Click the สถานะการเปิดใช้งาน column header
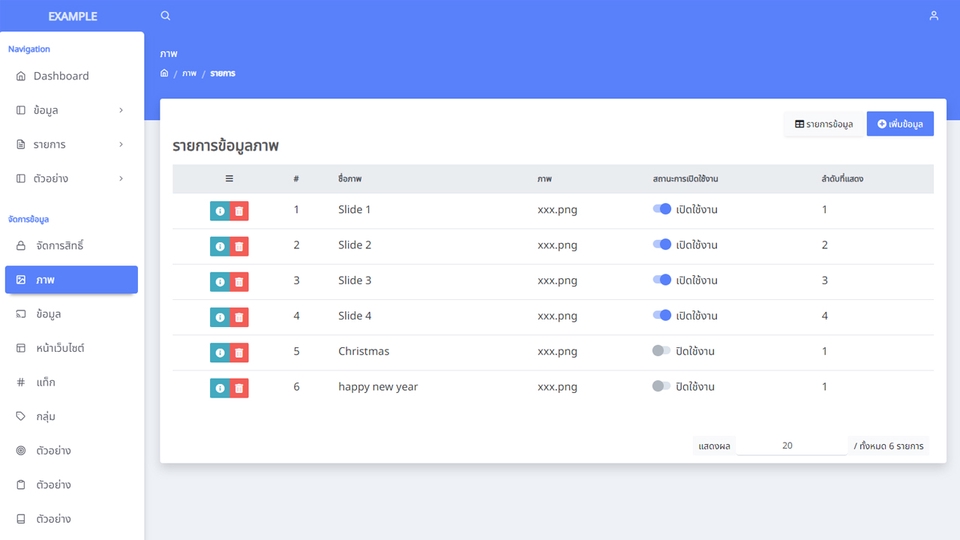The width and height of the screenshot is (960, 540). [x=685, y=179]
